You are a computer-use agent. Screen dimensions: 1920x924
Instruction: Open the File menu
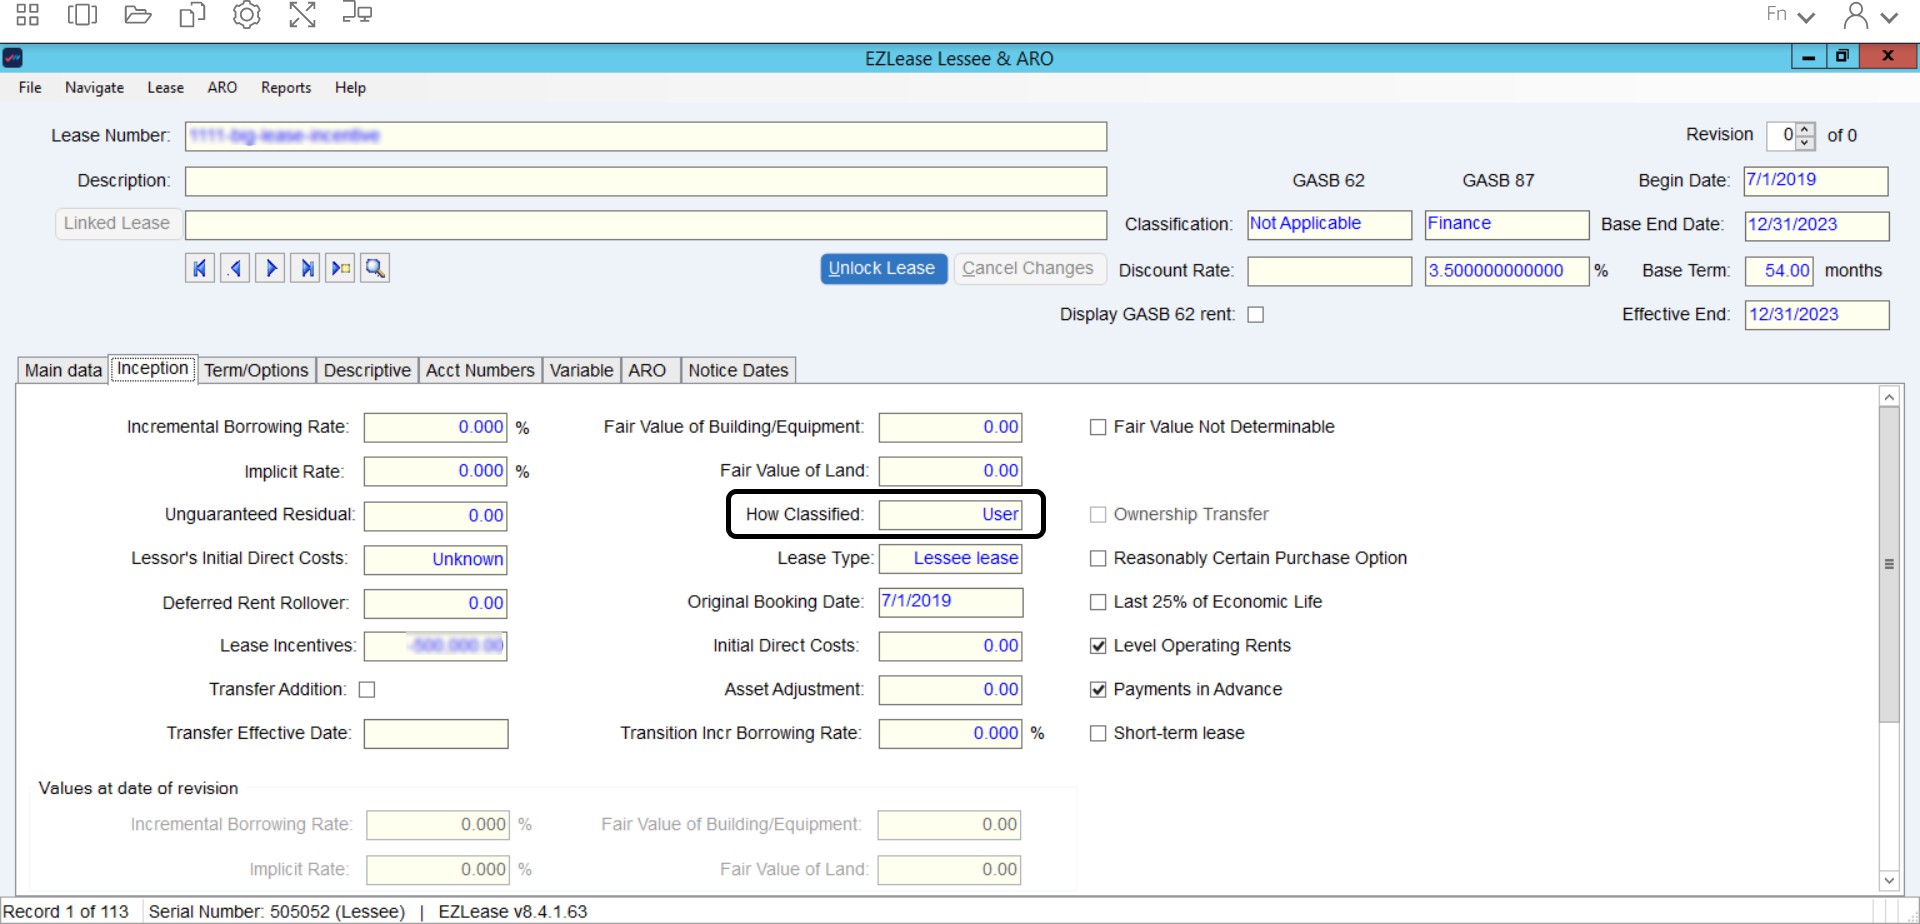30,87
